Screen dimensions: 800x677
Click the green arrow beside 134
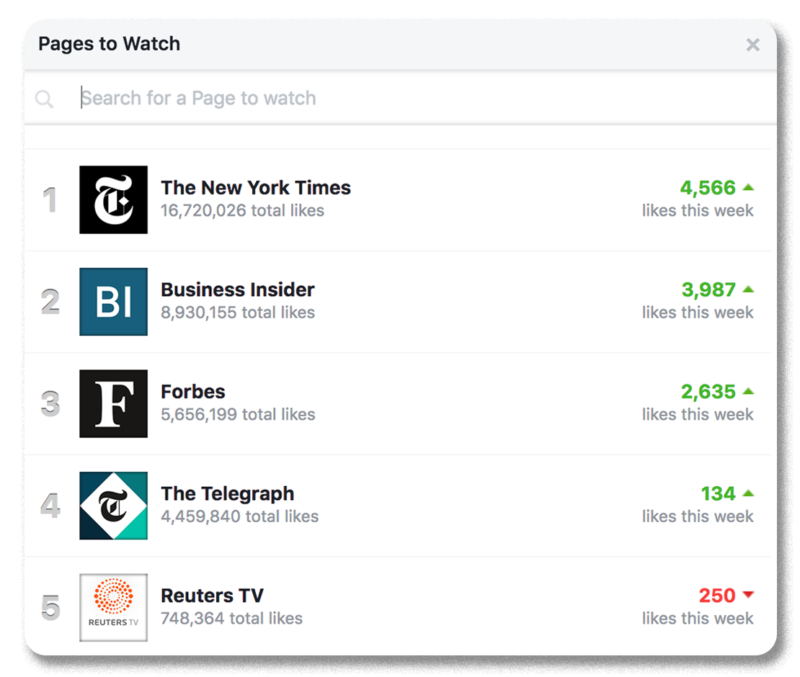[748, 493]
